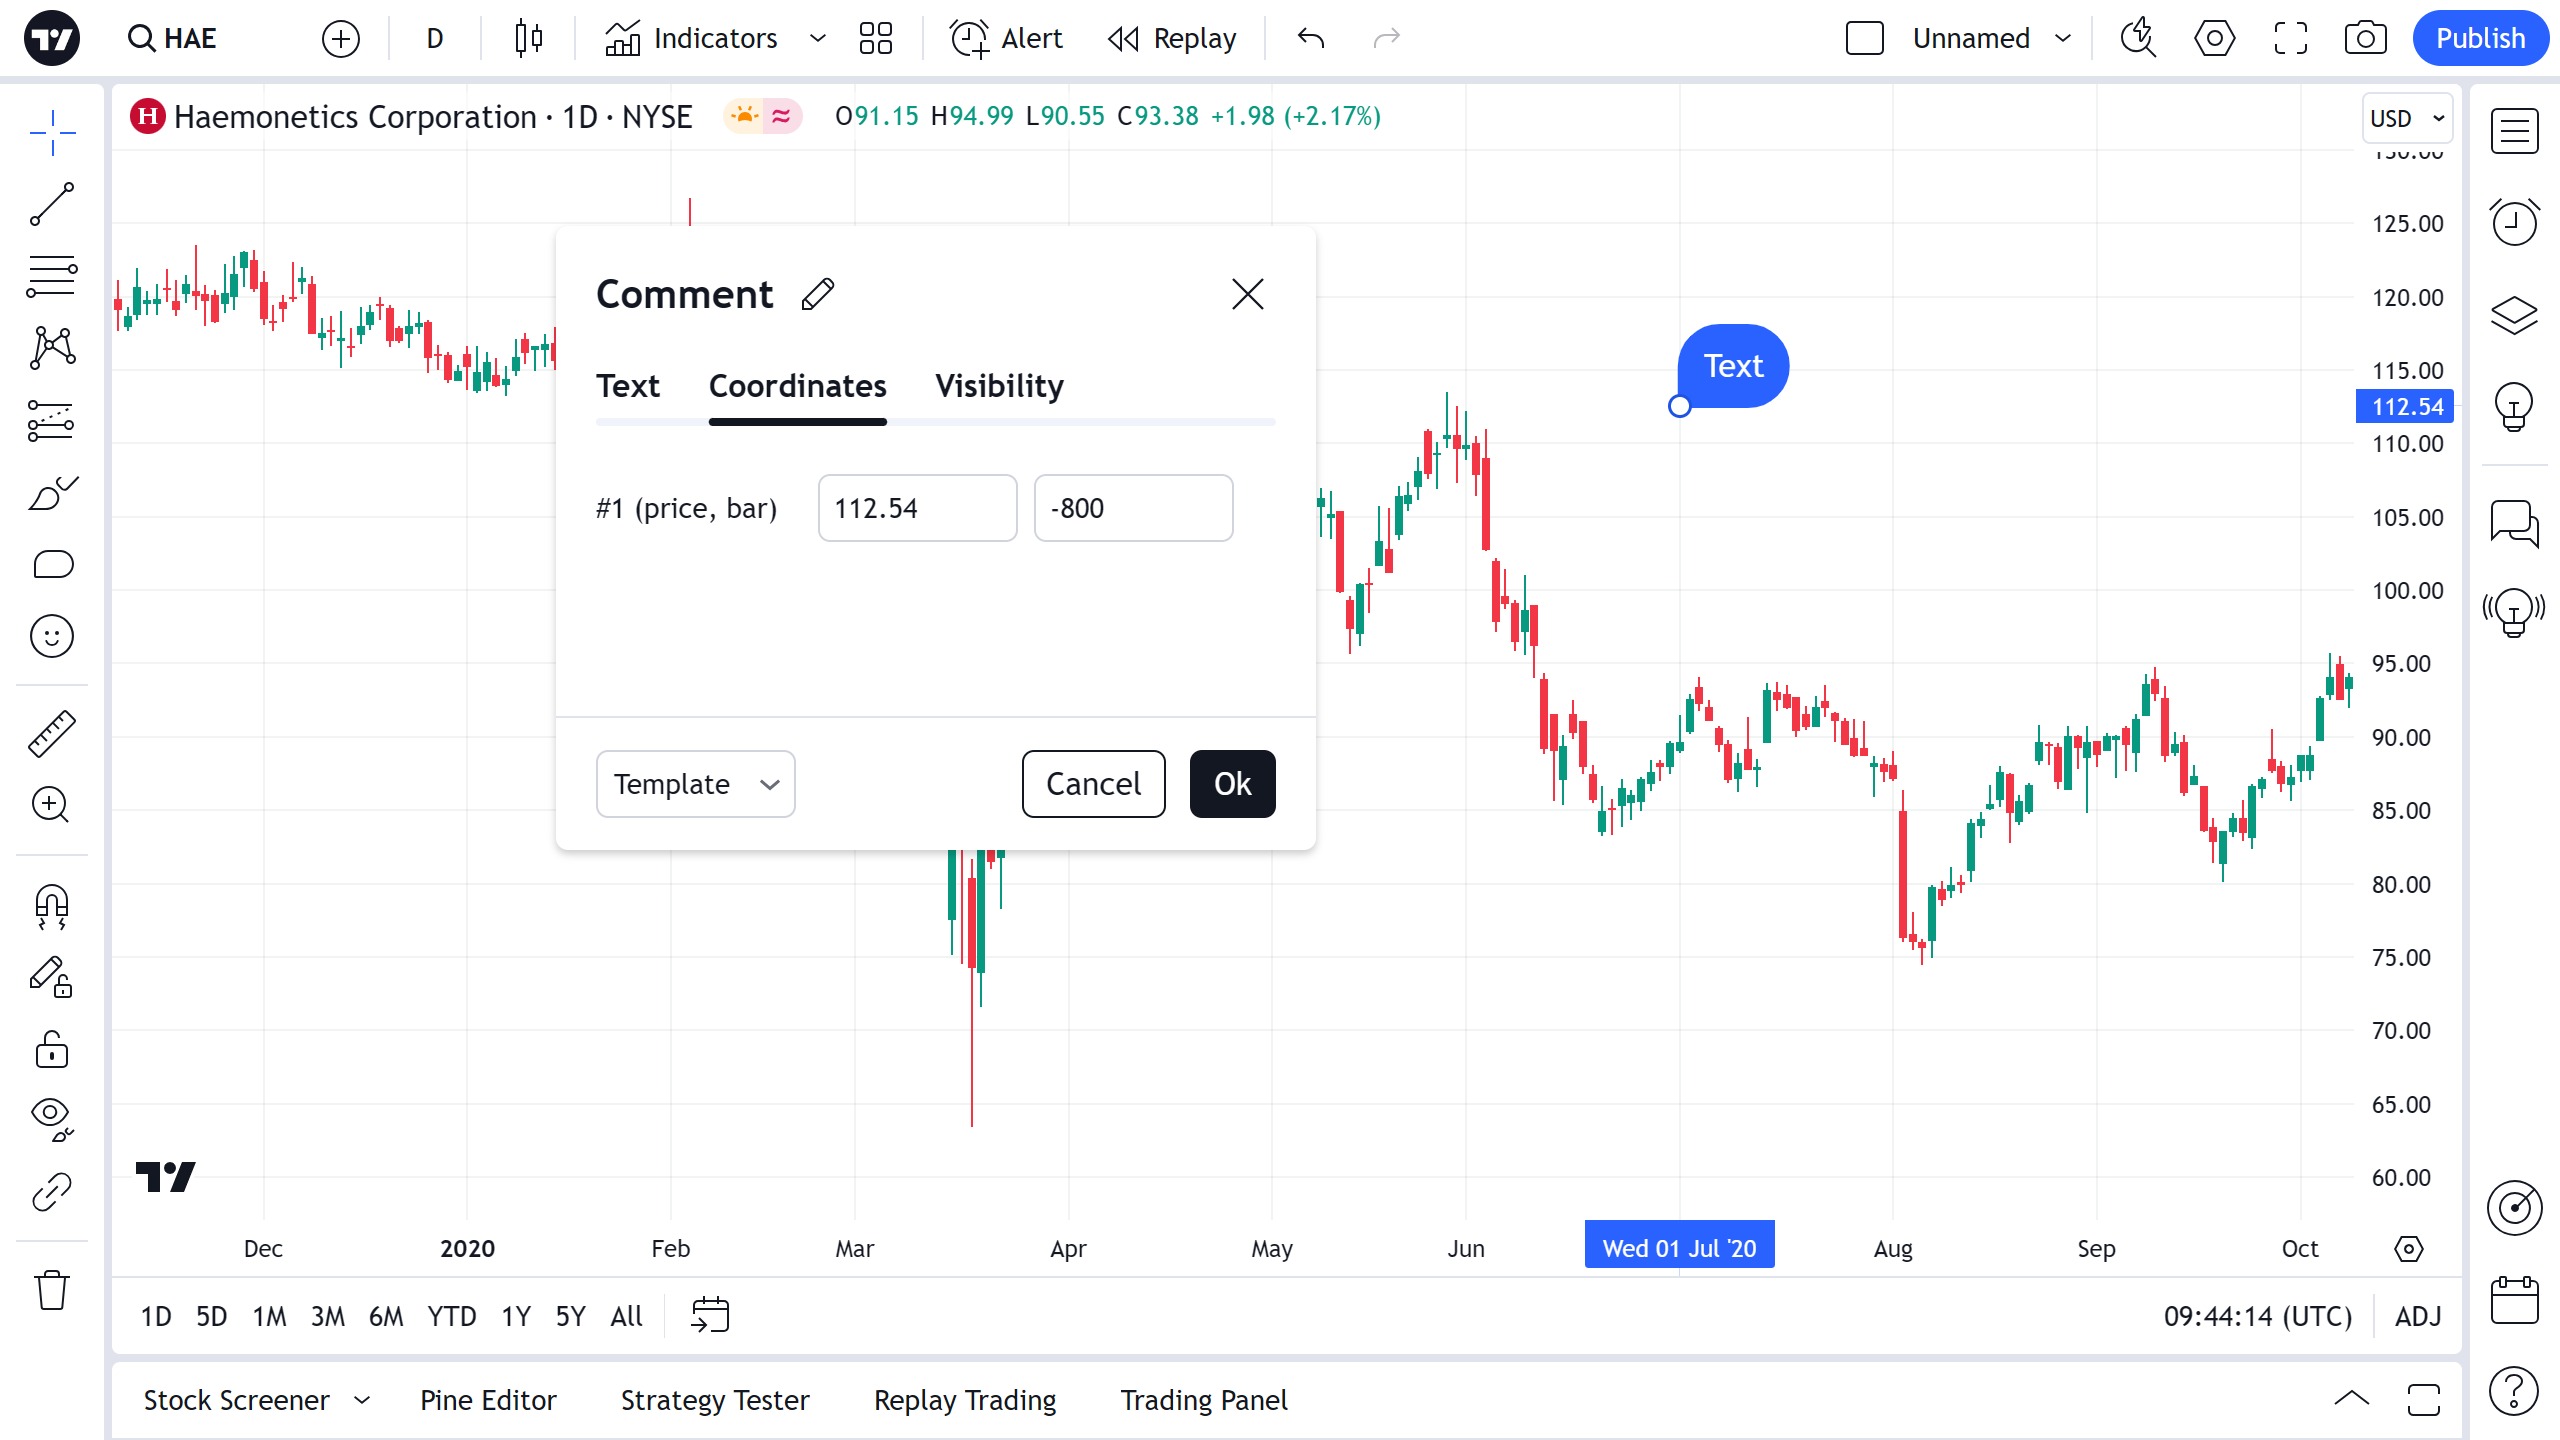The height and width of the screenshot is (1440, 2560).
Task: Take a chart snapshot with camera icon
Action: coord(2365,38)
